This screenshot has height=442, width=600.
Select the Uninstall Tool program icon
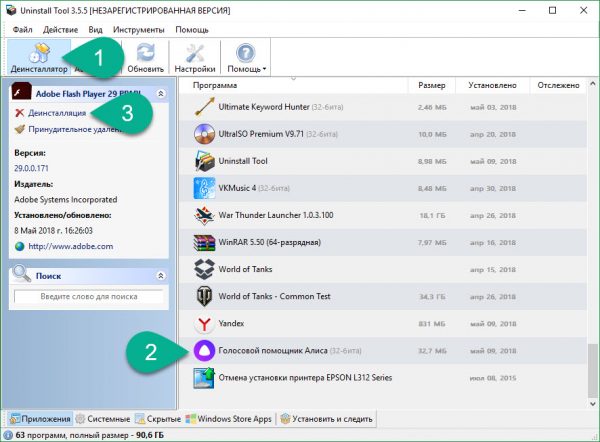tap(204, 161)
